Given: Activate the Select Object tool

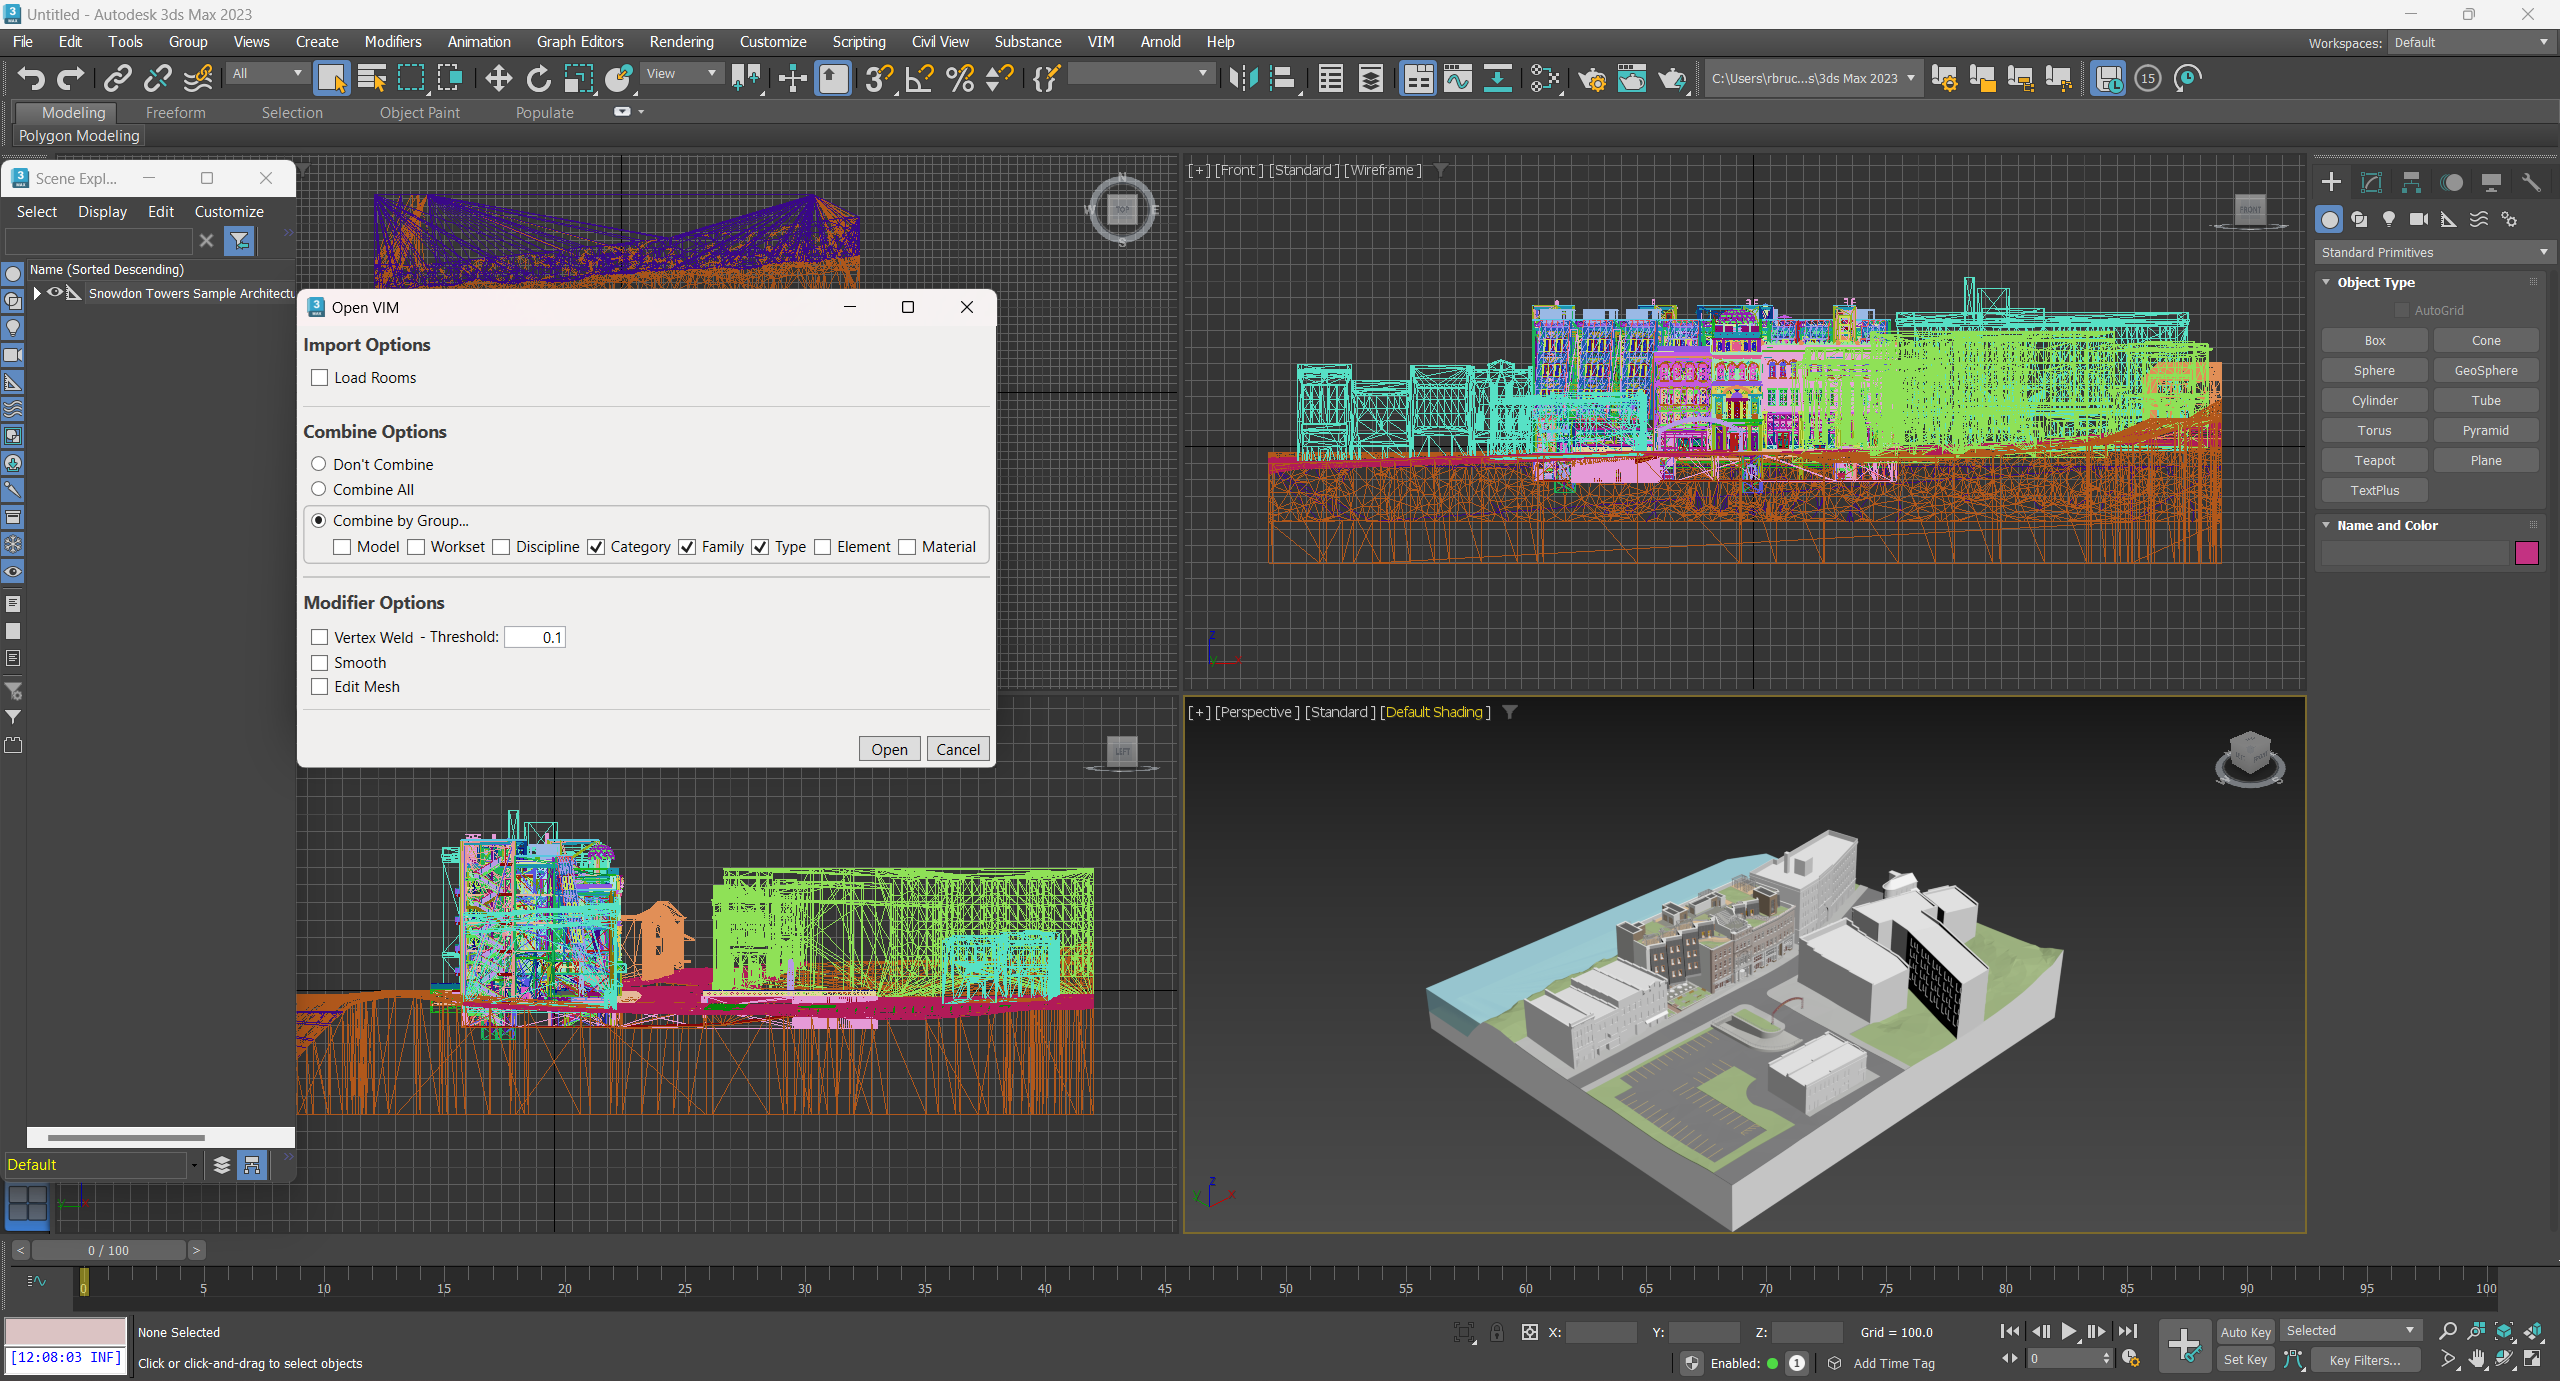Looking at the screenshot, I should point(331,78).
